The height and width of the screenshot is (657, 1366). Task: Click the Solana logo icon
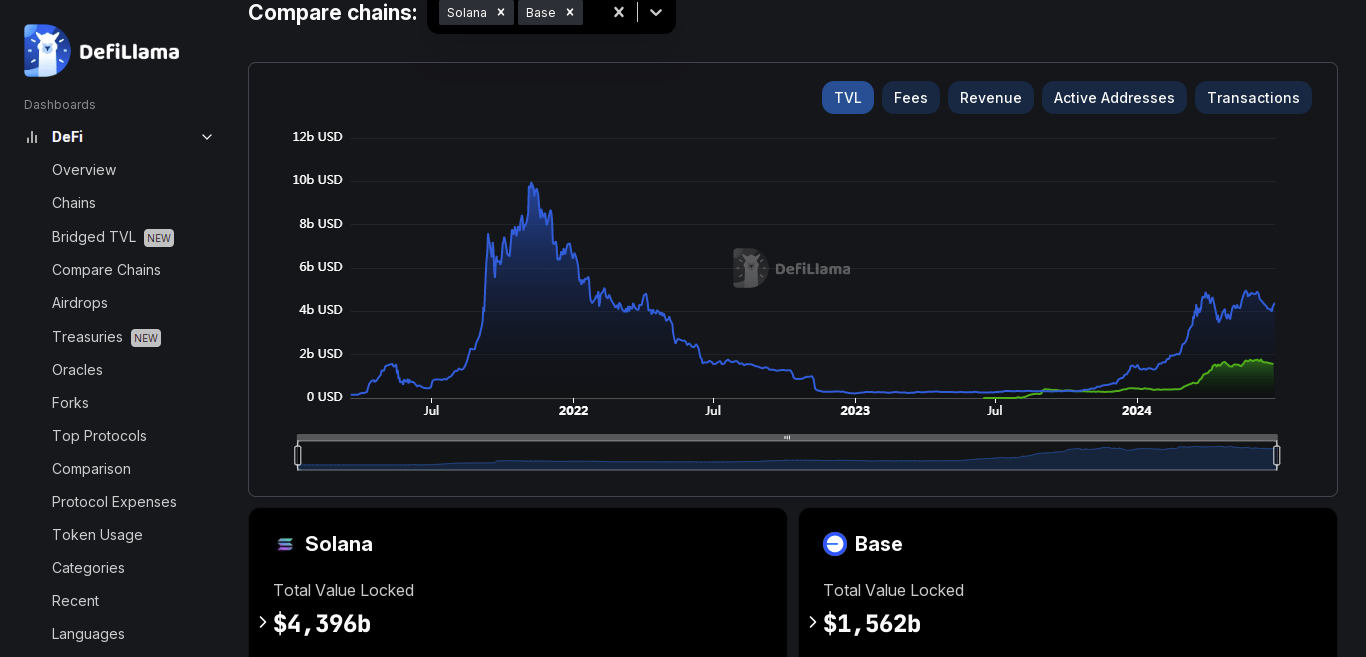click(x=285, y=544)
